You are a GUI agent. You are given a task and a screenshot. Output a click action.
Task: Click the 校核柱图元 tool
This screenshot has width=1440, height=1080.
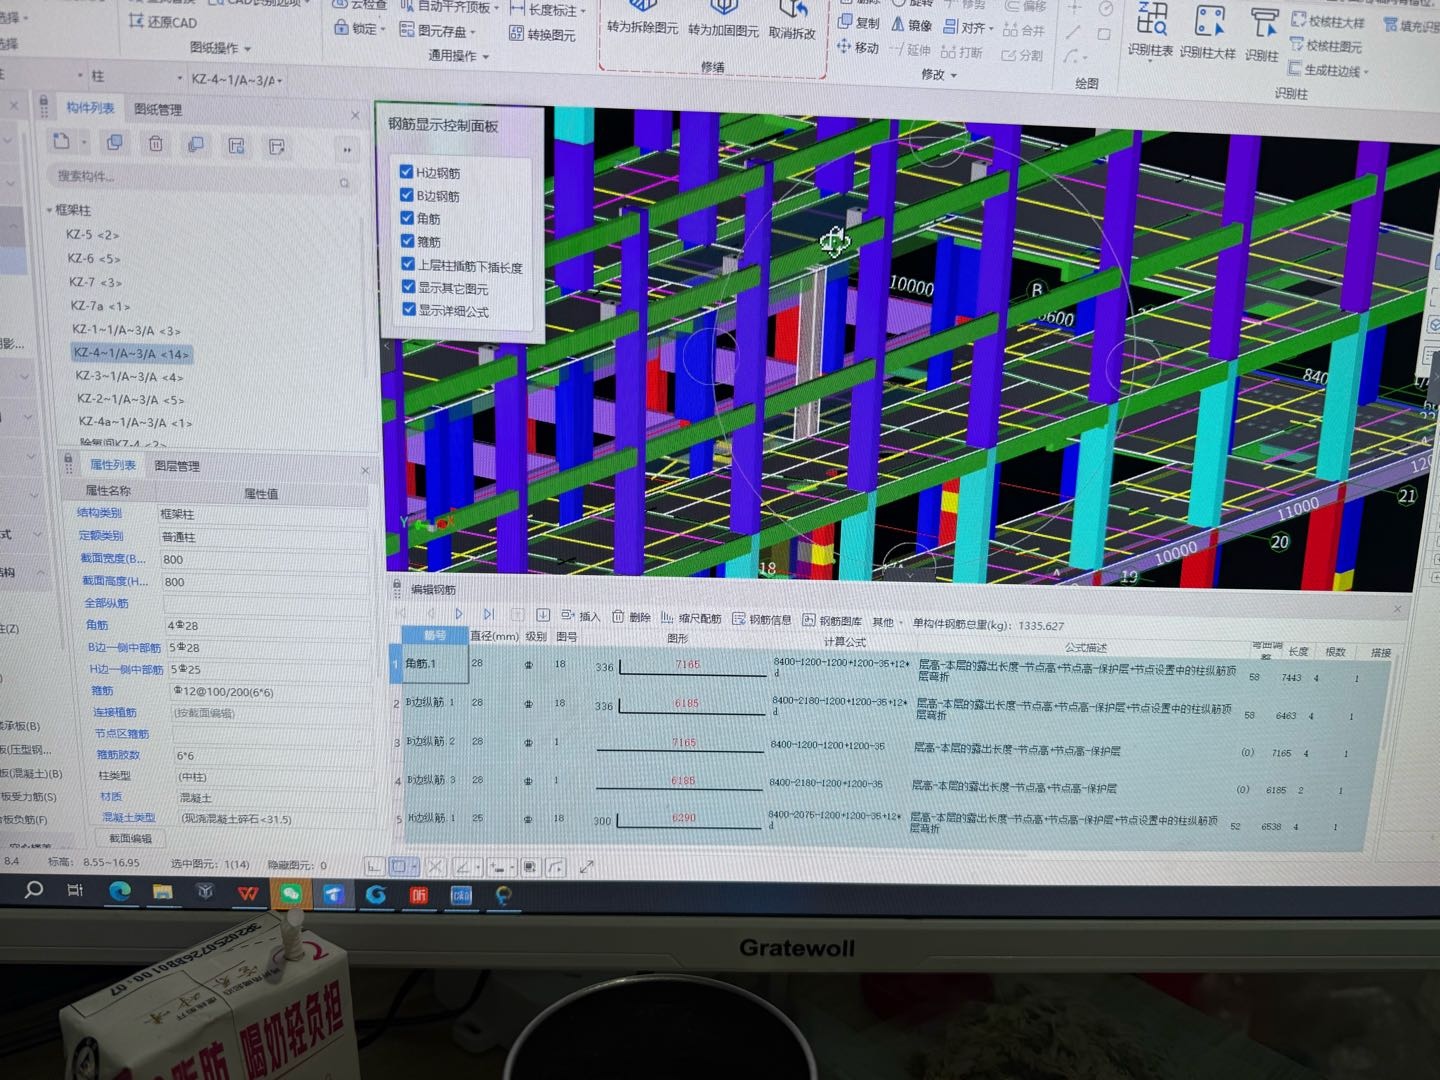(x=1325, y=45)
